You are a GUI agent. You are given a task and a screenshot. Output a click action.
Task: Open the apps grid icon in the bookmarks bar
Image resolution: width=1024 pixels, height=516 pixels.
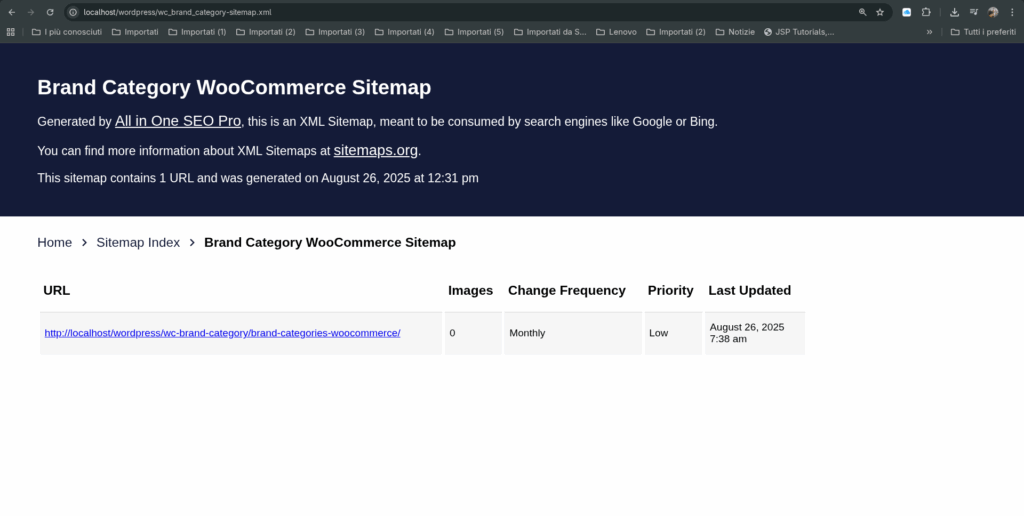(x=10, y=31)
